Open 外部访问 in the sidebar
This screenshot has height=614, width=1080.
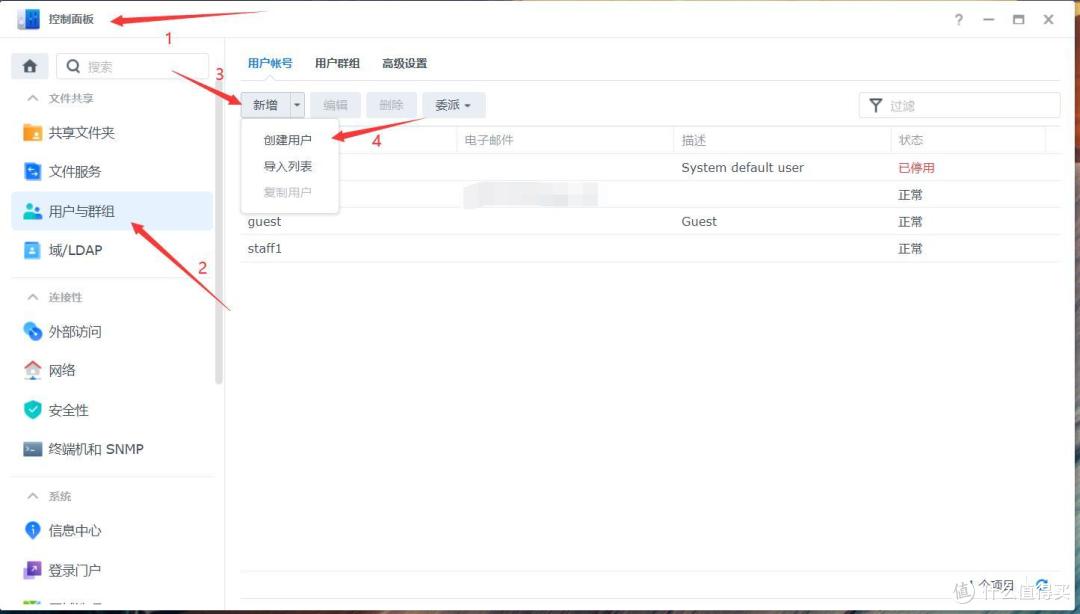pyautogui.click(x=112, y=331)
